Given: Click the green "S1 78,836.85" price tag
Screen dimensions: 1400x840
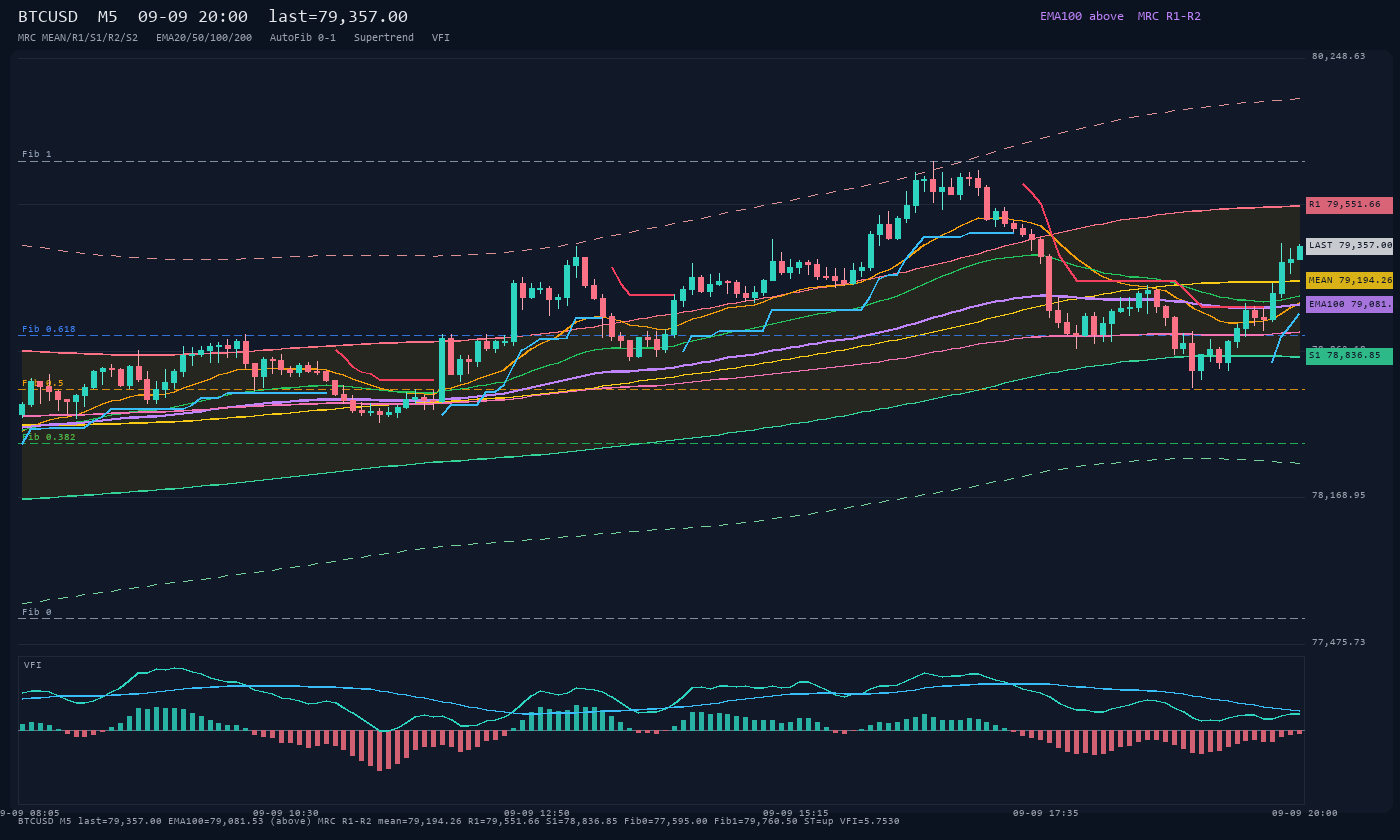Looking at the screenshot, I should coord(1349,355).
